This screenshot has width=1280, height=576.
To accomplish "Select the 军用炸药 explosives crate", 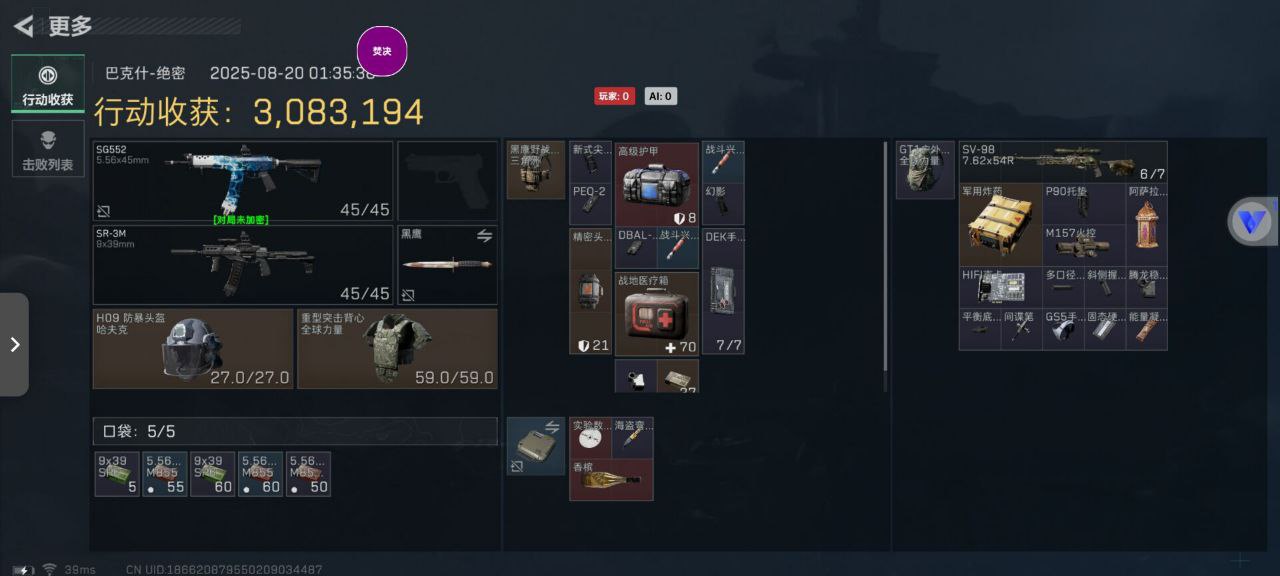I will pyautogui.click(x=1001, y=224).
